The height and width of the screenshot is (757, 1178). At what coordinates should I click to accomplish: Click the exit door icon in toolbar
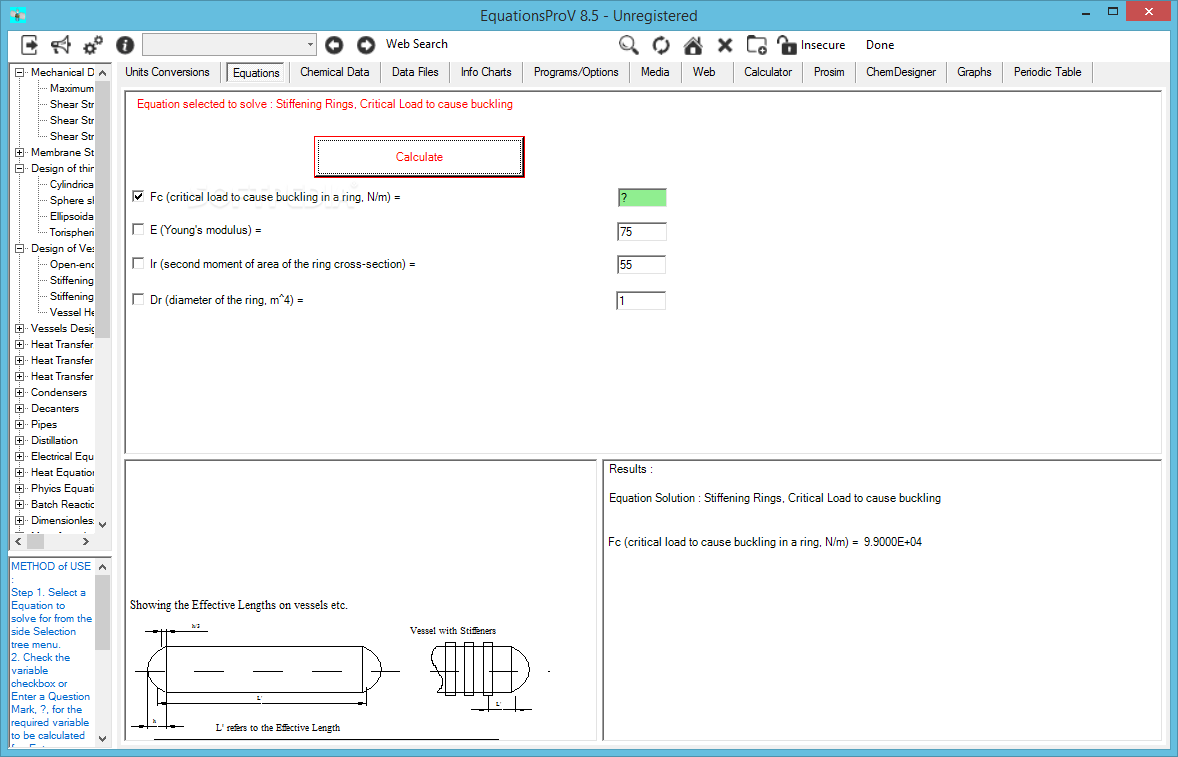[x=29, y=45]
